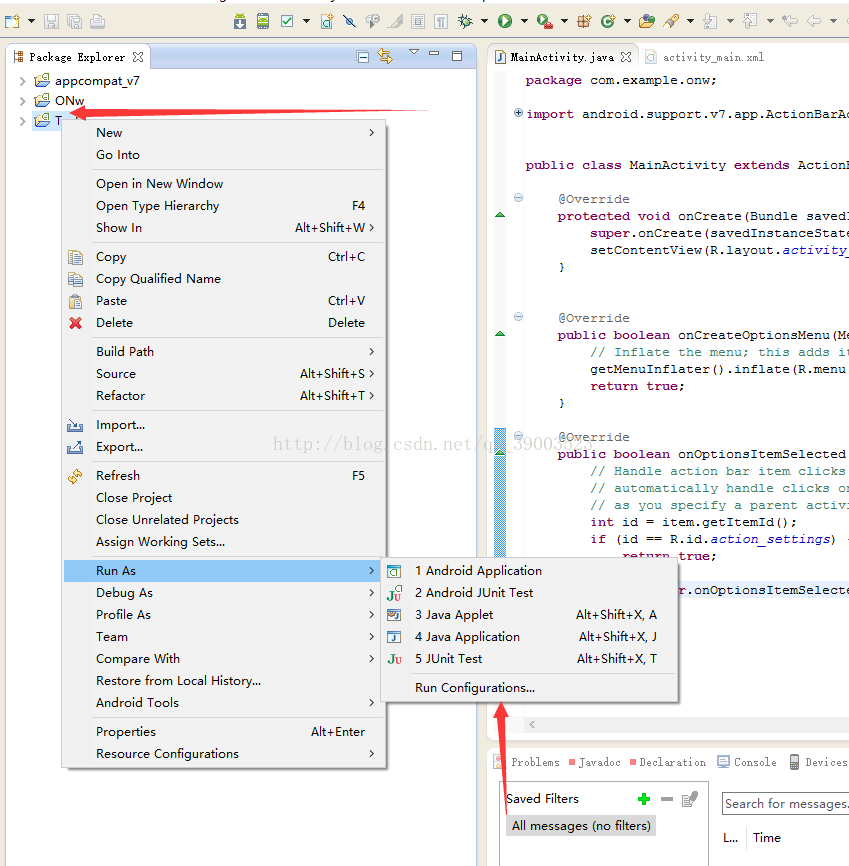Click the Search for messages field
Viewport: 849px width, 866px height.
785,804
